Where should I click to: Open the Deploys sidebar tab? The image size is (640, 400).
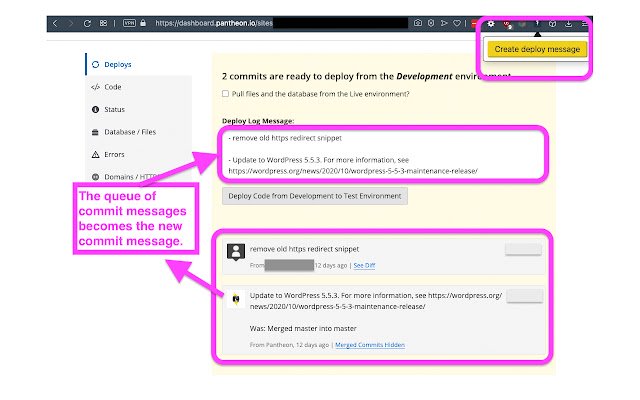click(x=139, y=64)
